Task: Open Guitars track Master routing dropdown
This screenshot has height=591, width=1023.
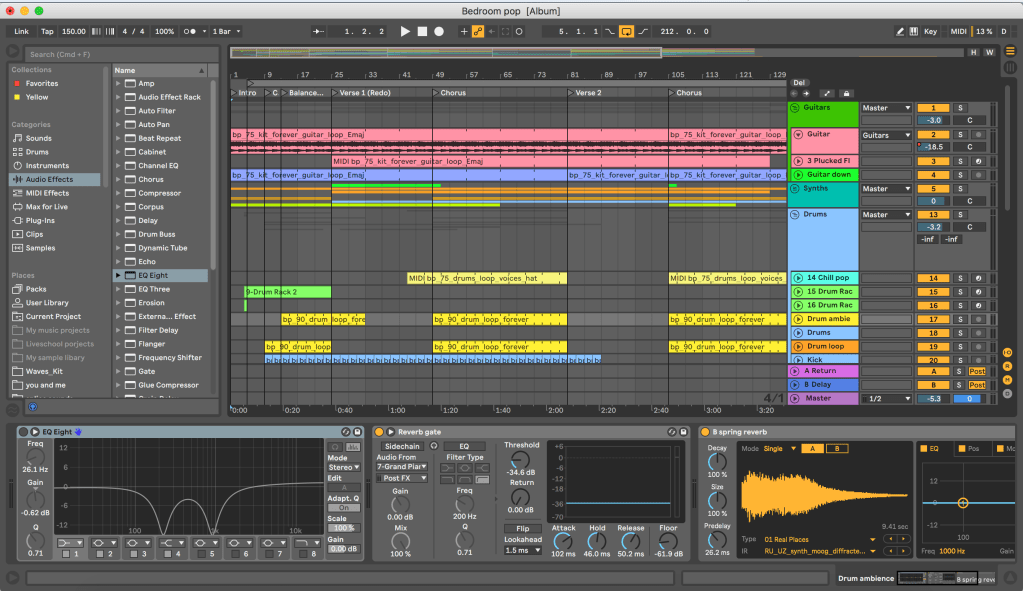Action: 886,108
